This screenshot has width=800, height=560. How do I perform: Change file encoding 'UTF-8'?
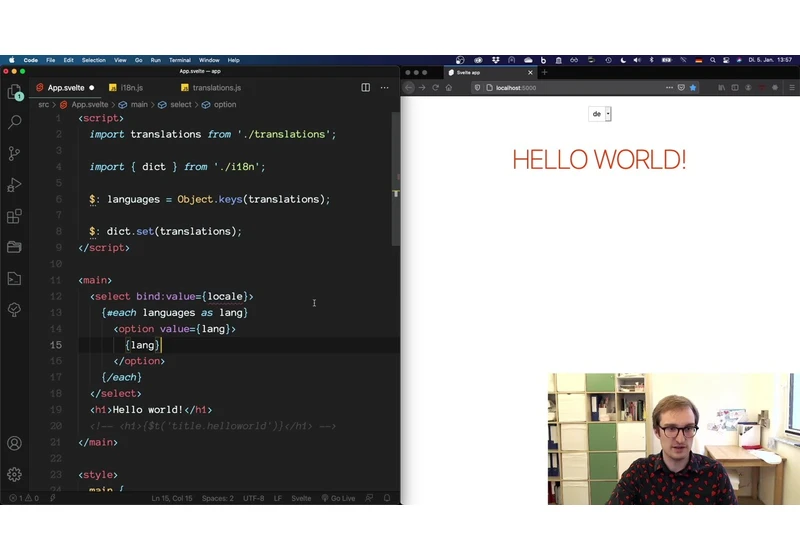tap(254, 498)
